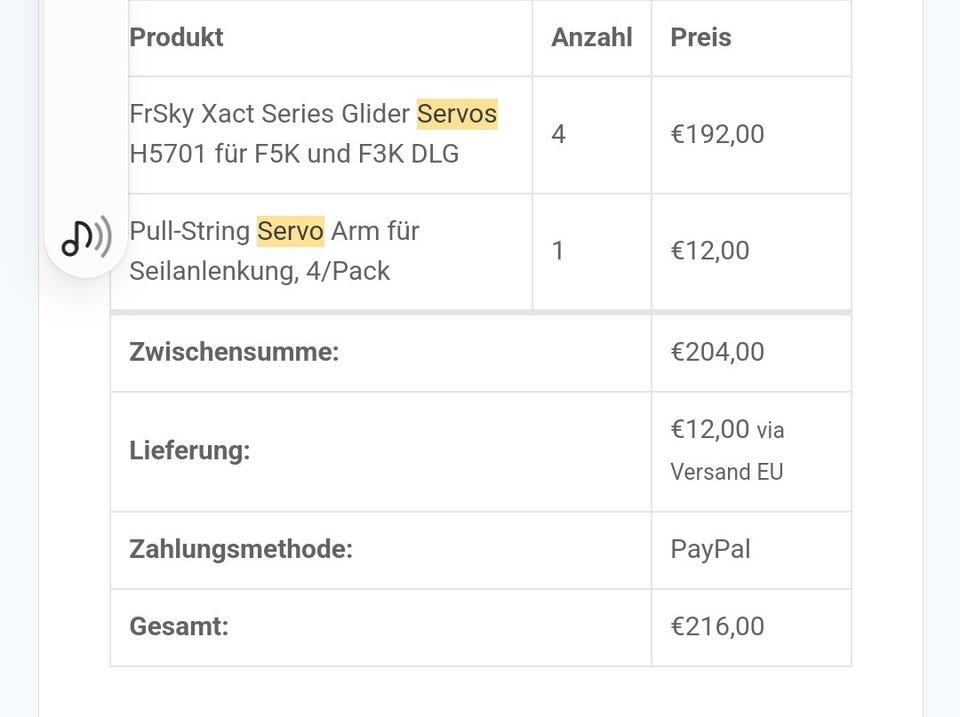Click the Anzahl column header
This screenshot has height=717, width=960.
pyautogui.click(x=591, y=37)
